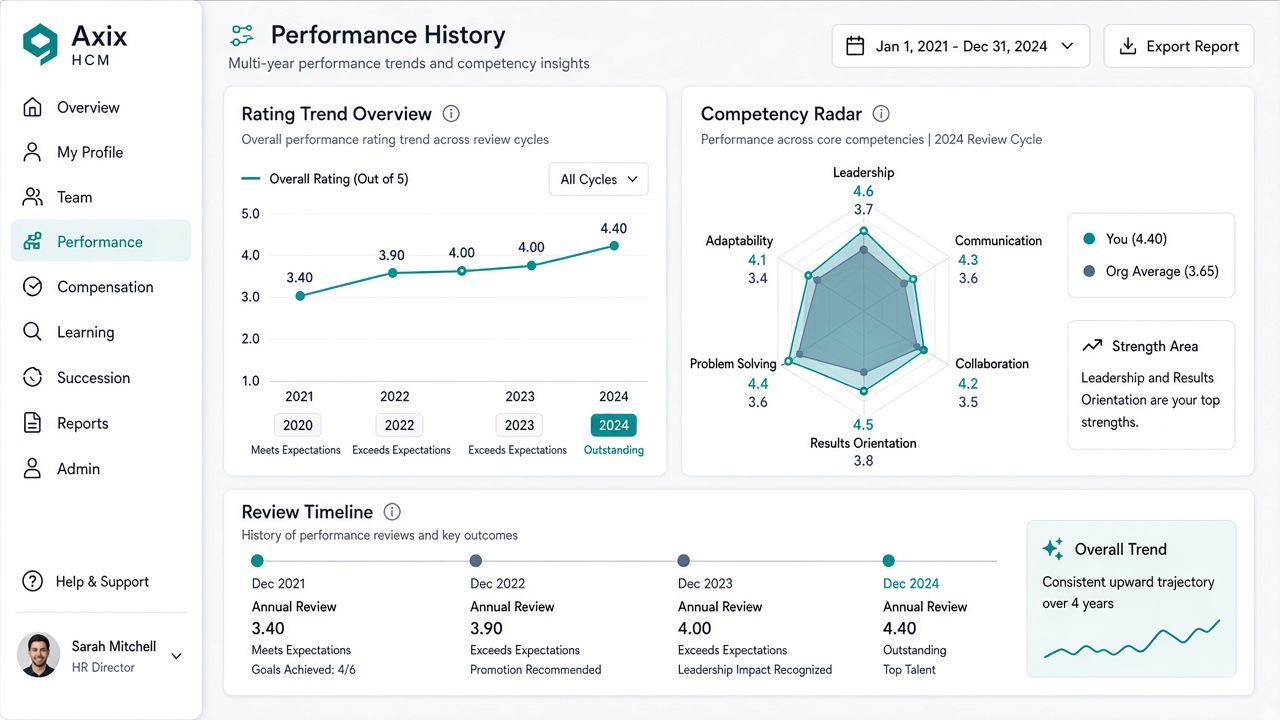Image resolution: width=1280 pixels, height=720 pixels.
Task: Click the Succession circular icon
Action: (x=33, y=378)
